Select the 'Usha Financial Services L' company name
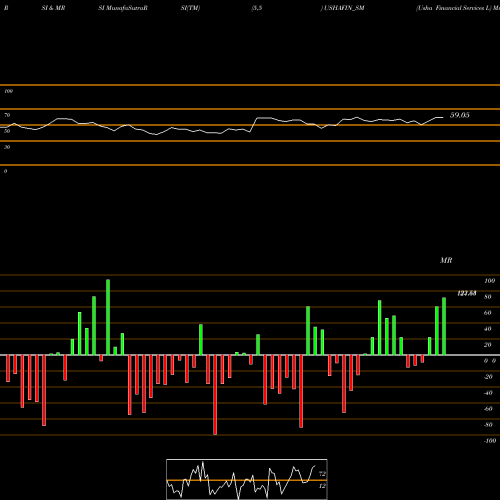This screenshot has height=500, width=500. tap(454, 8)
